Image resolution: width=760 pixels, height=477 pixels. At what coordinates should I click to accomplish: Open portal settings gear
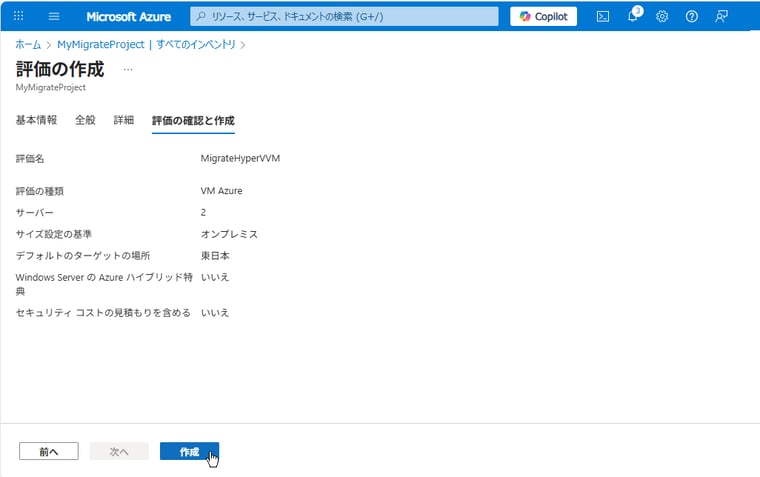pos(662,16)
